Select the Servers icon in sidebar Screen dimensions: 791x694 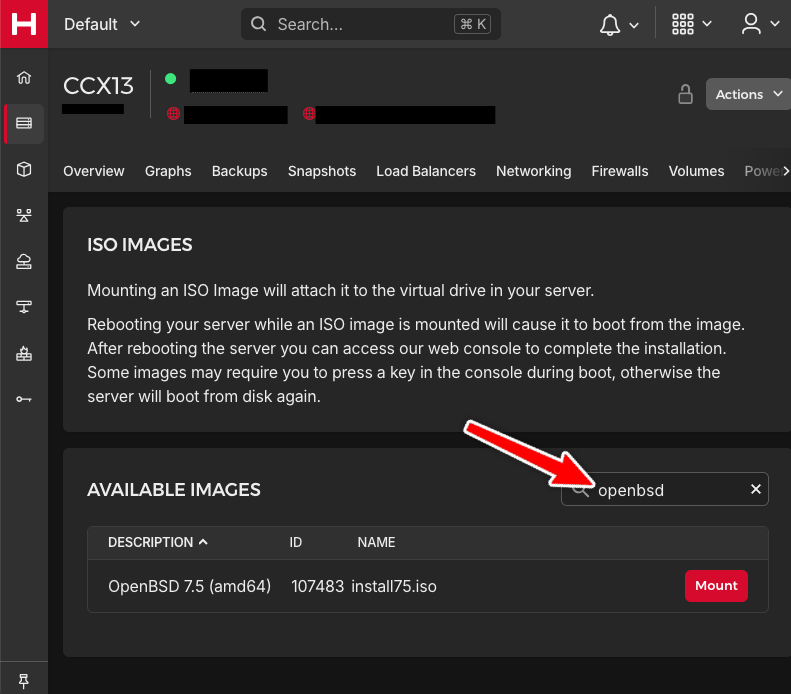tap(24, 124)
